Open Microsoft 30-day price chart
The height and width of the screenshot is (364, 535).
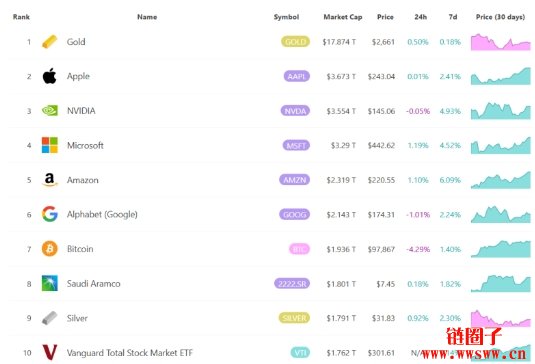(x=501, y=145)
